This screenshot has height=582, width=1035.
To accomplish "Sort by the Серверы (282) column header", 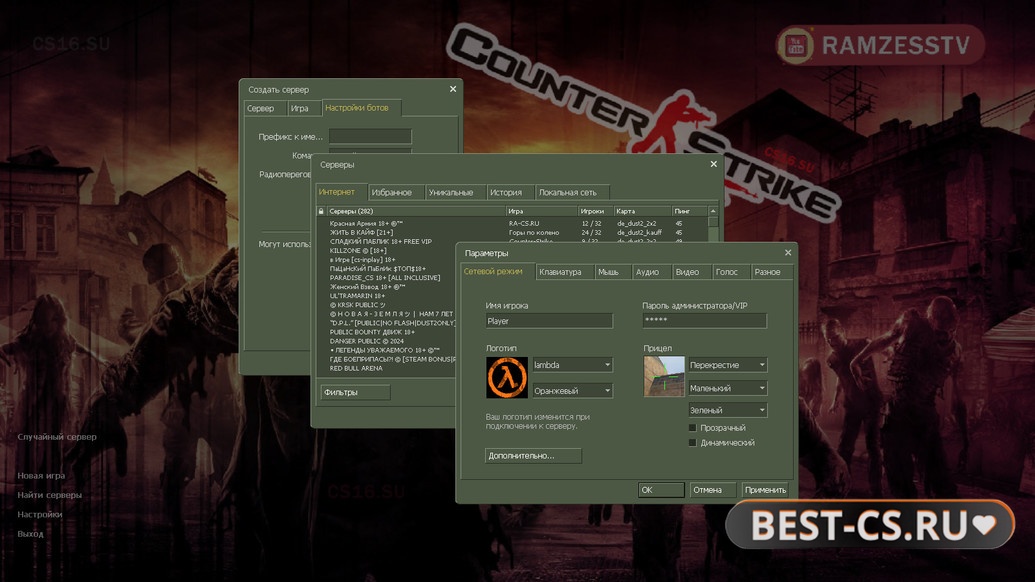I will coord(416,211).
